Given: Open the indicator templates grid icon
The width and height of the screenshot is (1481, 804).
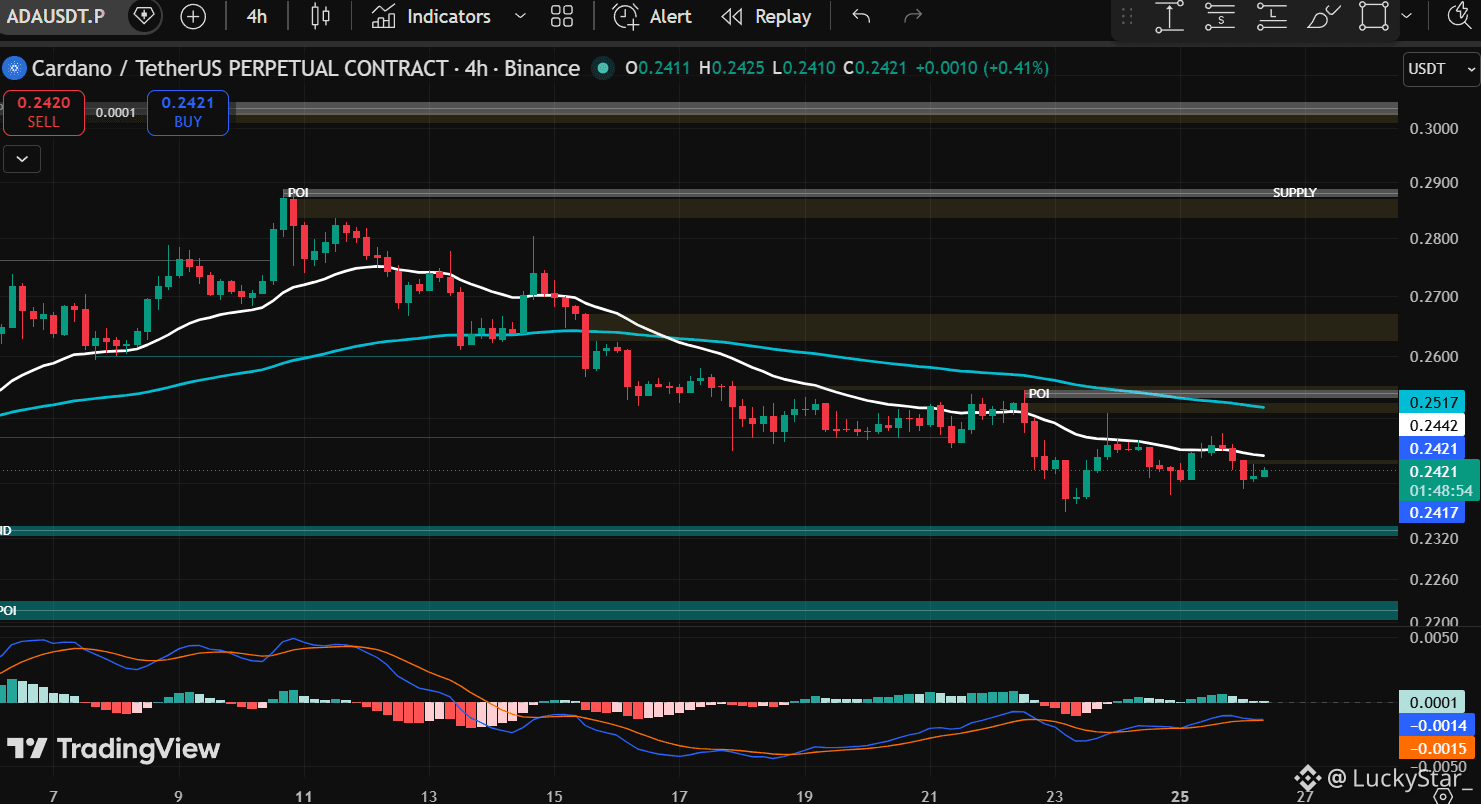Looking at the screenshot, I should (562, 16).
